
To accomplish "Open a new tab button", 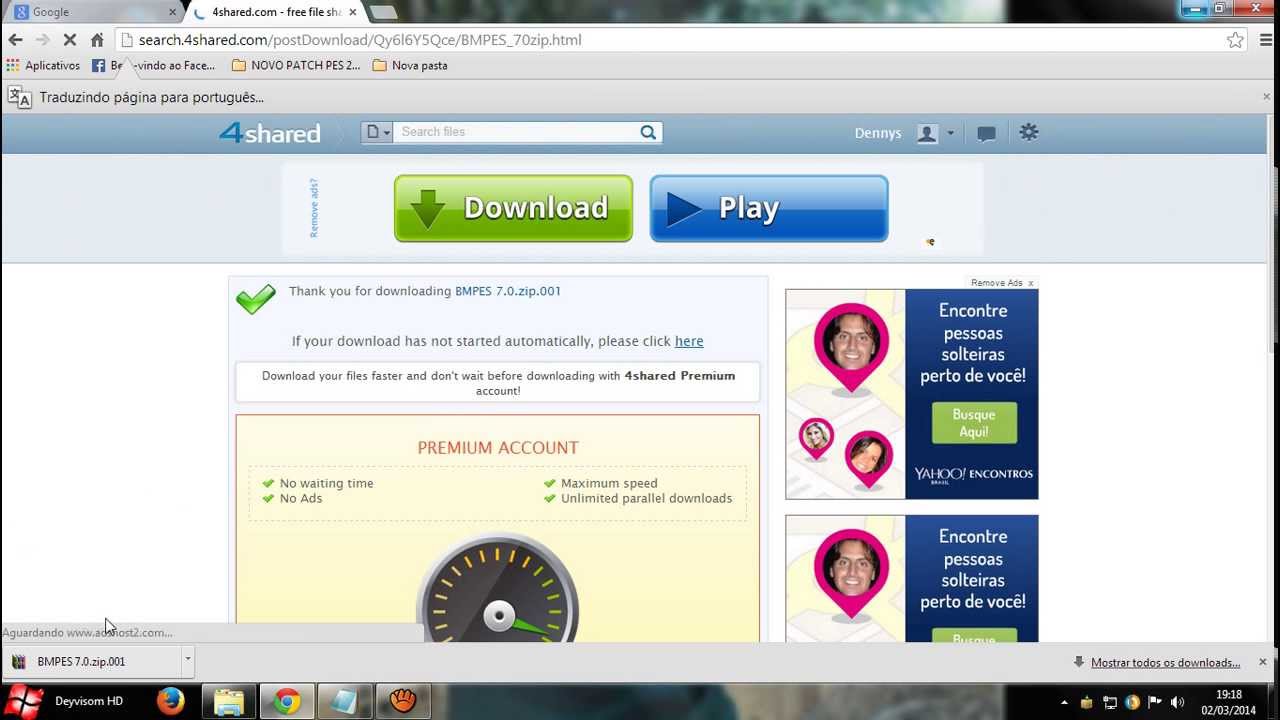I will (383, 12).
